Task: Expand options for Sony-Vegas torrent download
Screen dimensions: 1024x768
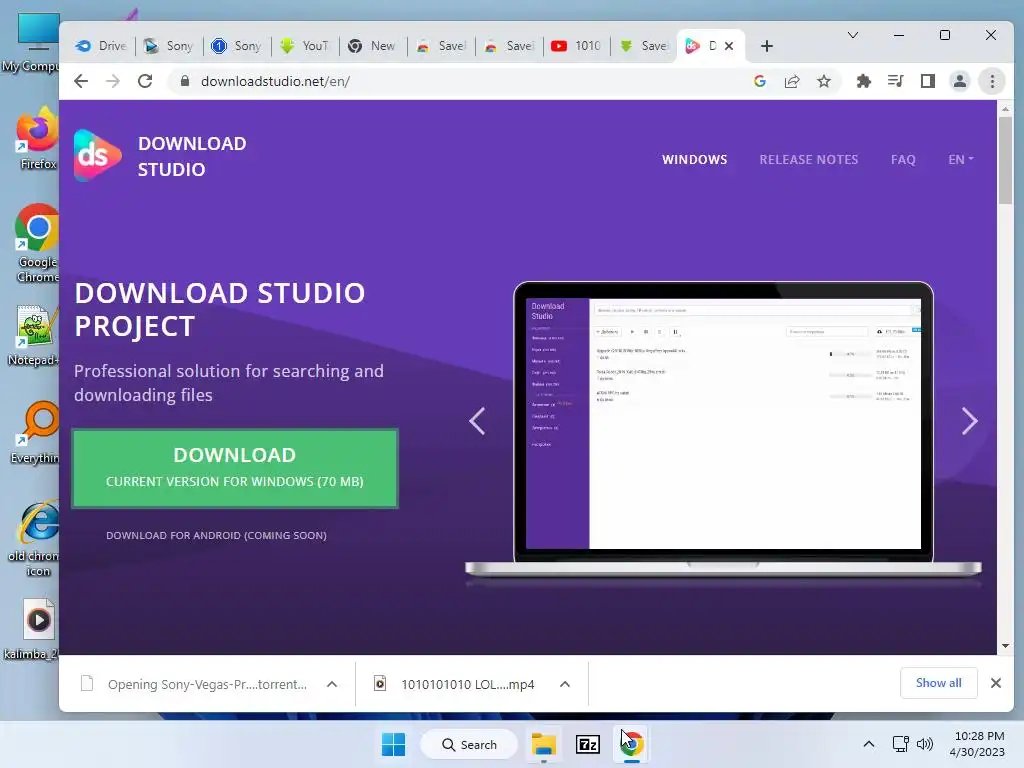Action: click(x=332, y=684)
